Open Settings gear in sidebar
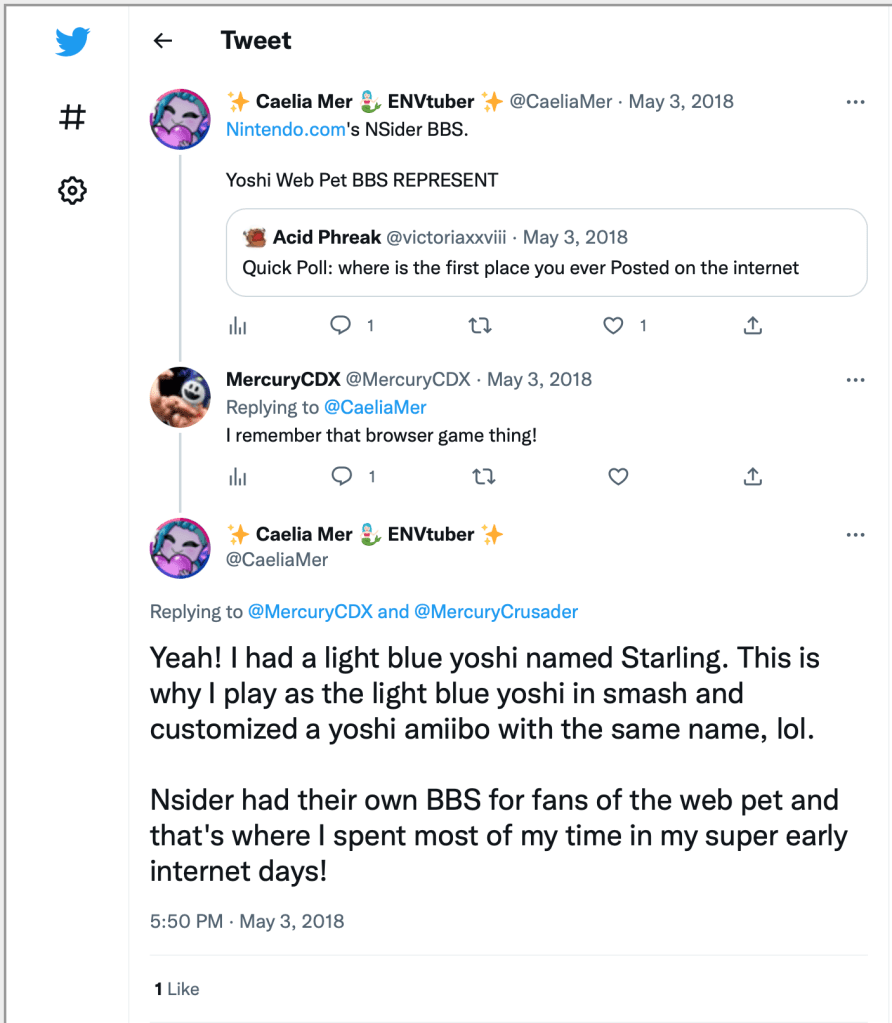892x1023 pixels. 72,190
